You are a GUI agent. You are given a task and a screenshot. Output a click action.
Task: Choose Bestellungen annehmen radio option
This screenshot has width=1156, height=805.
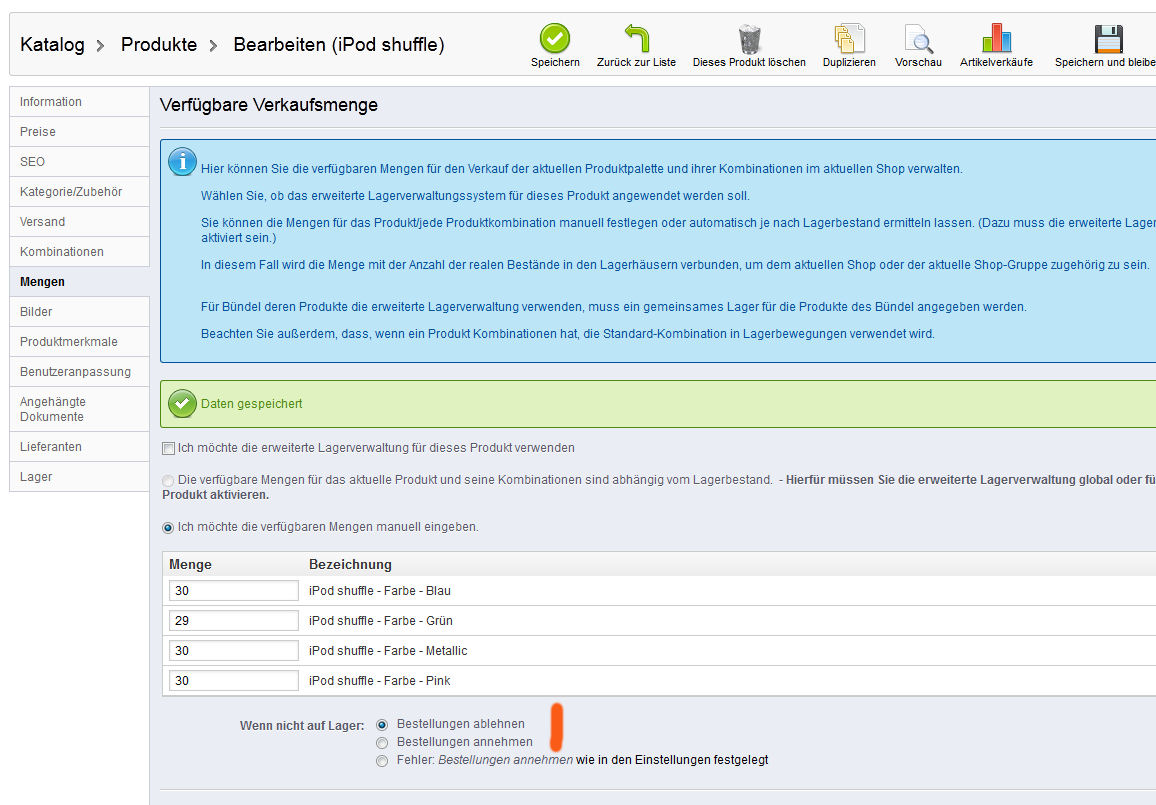tap(382, 743)
